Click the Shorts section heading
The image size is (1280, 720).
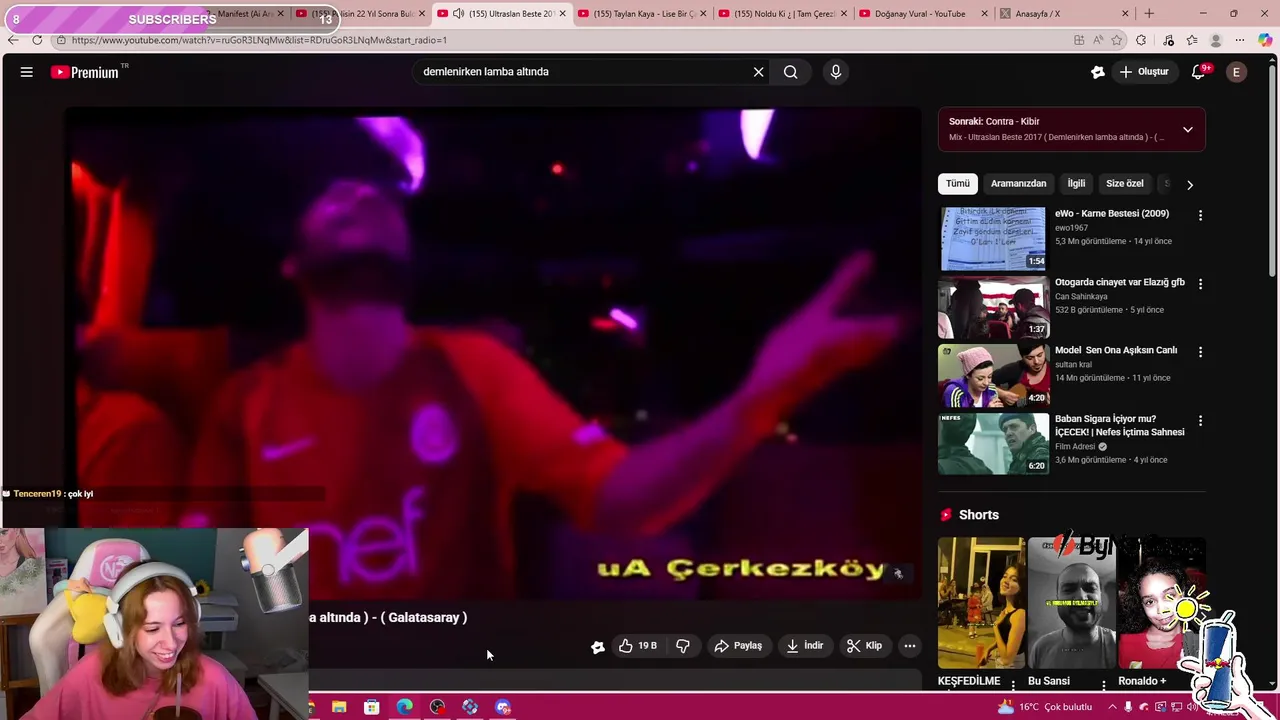[x=979, y=515]
